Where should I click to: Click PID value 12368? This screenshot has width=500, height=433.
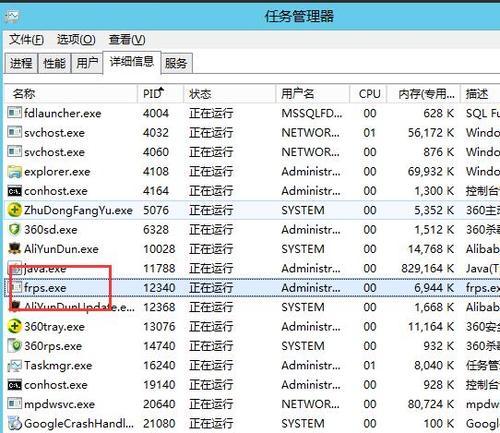pos(159,307)
